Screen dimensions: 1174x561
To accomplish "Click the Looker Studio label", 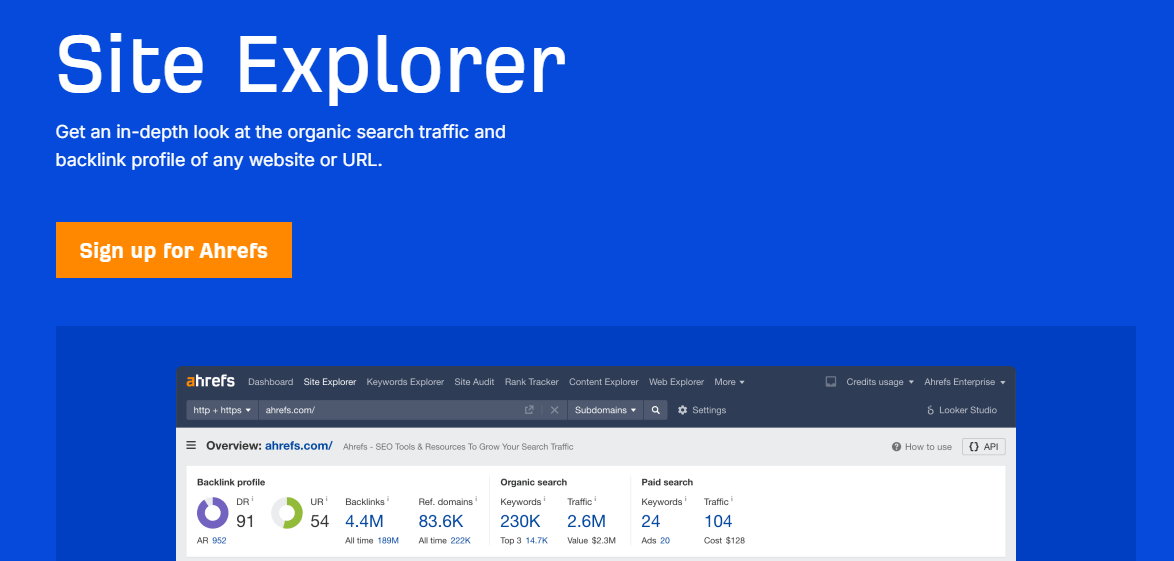I will [x=968, y=410].
